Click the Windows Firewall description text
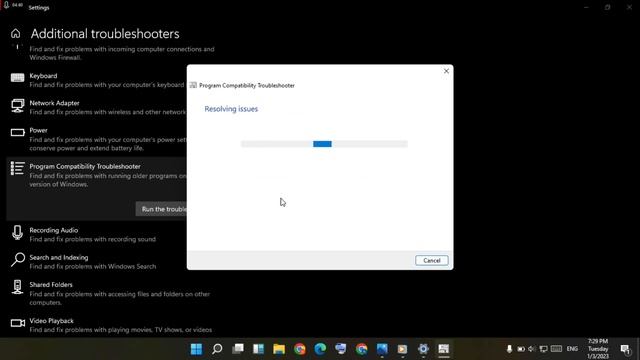 pos(122,53)
